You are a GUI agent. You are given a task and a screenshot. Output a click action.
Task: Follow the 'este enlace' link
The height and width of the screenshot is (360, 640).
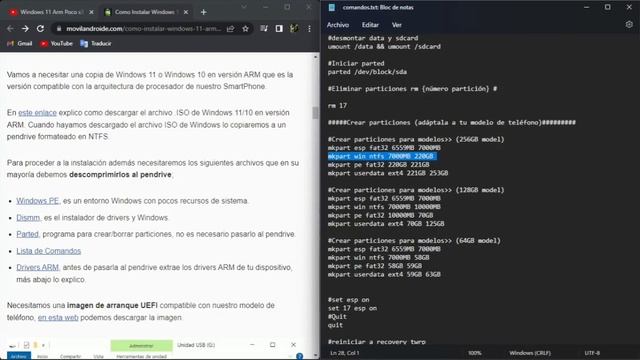click(37, 113)
